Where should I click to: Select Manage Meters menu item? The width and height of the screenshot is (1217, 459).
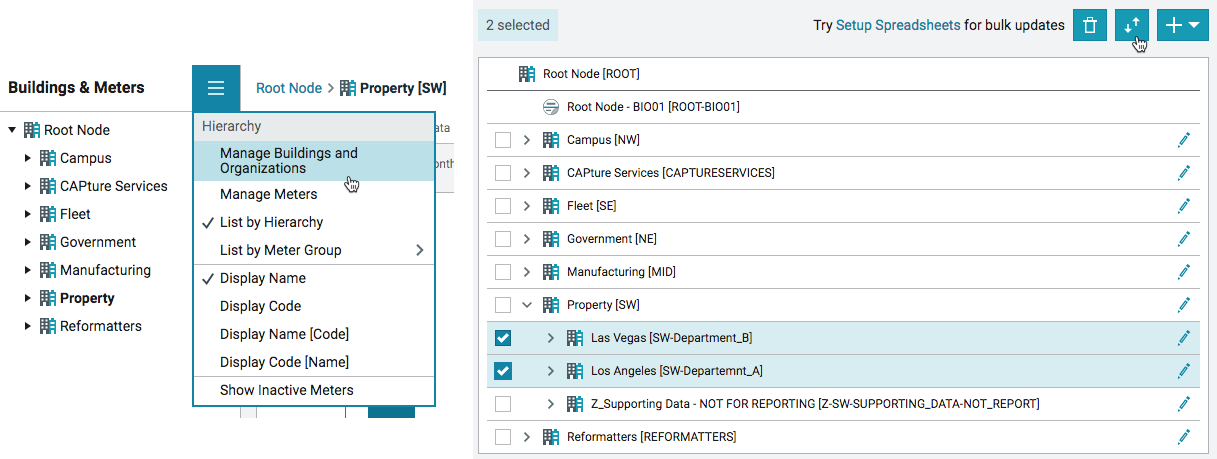[x=314, y=194]
